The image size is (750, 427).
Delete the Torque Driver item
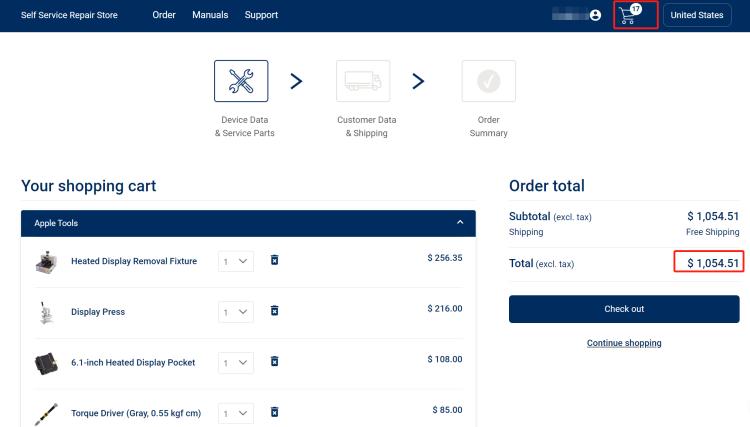point(275,412)
